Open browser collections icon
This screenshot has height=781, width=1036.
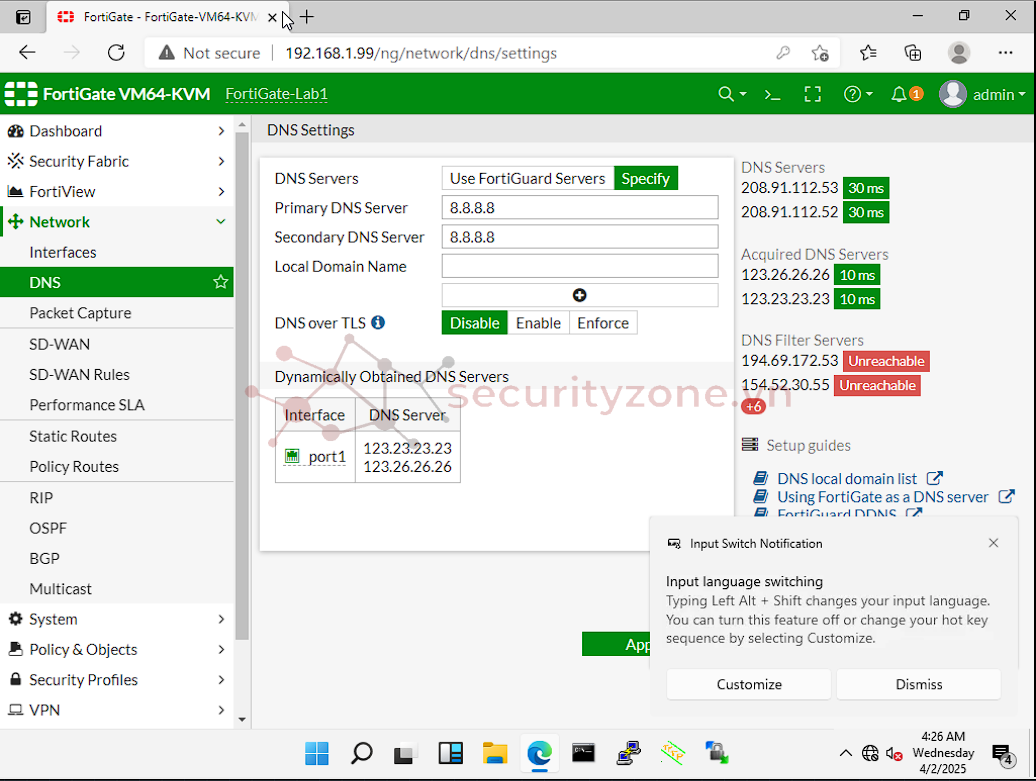click(913, 53)
